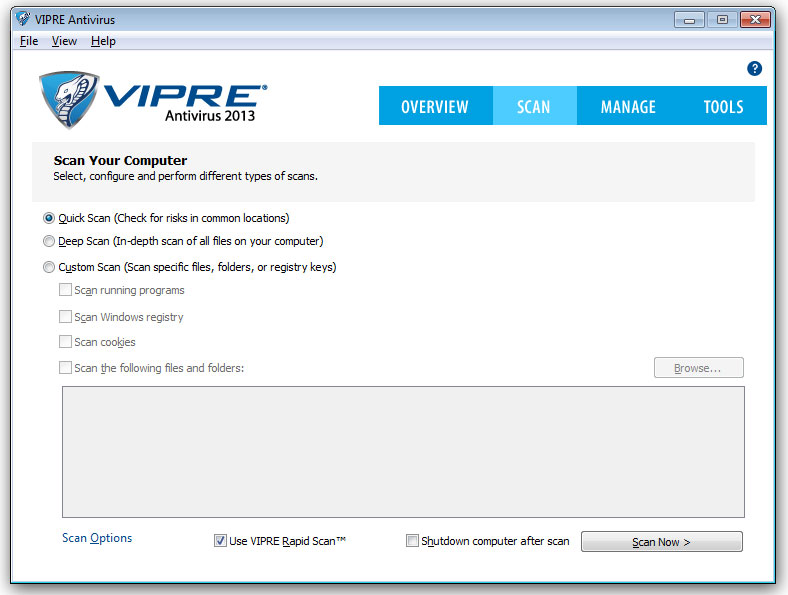Uncheck Use VIPRE Rapid Scan
The image size is (788, 595).
[220, 541]
